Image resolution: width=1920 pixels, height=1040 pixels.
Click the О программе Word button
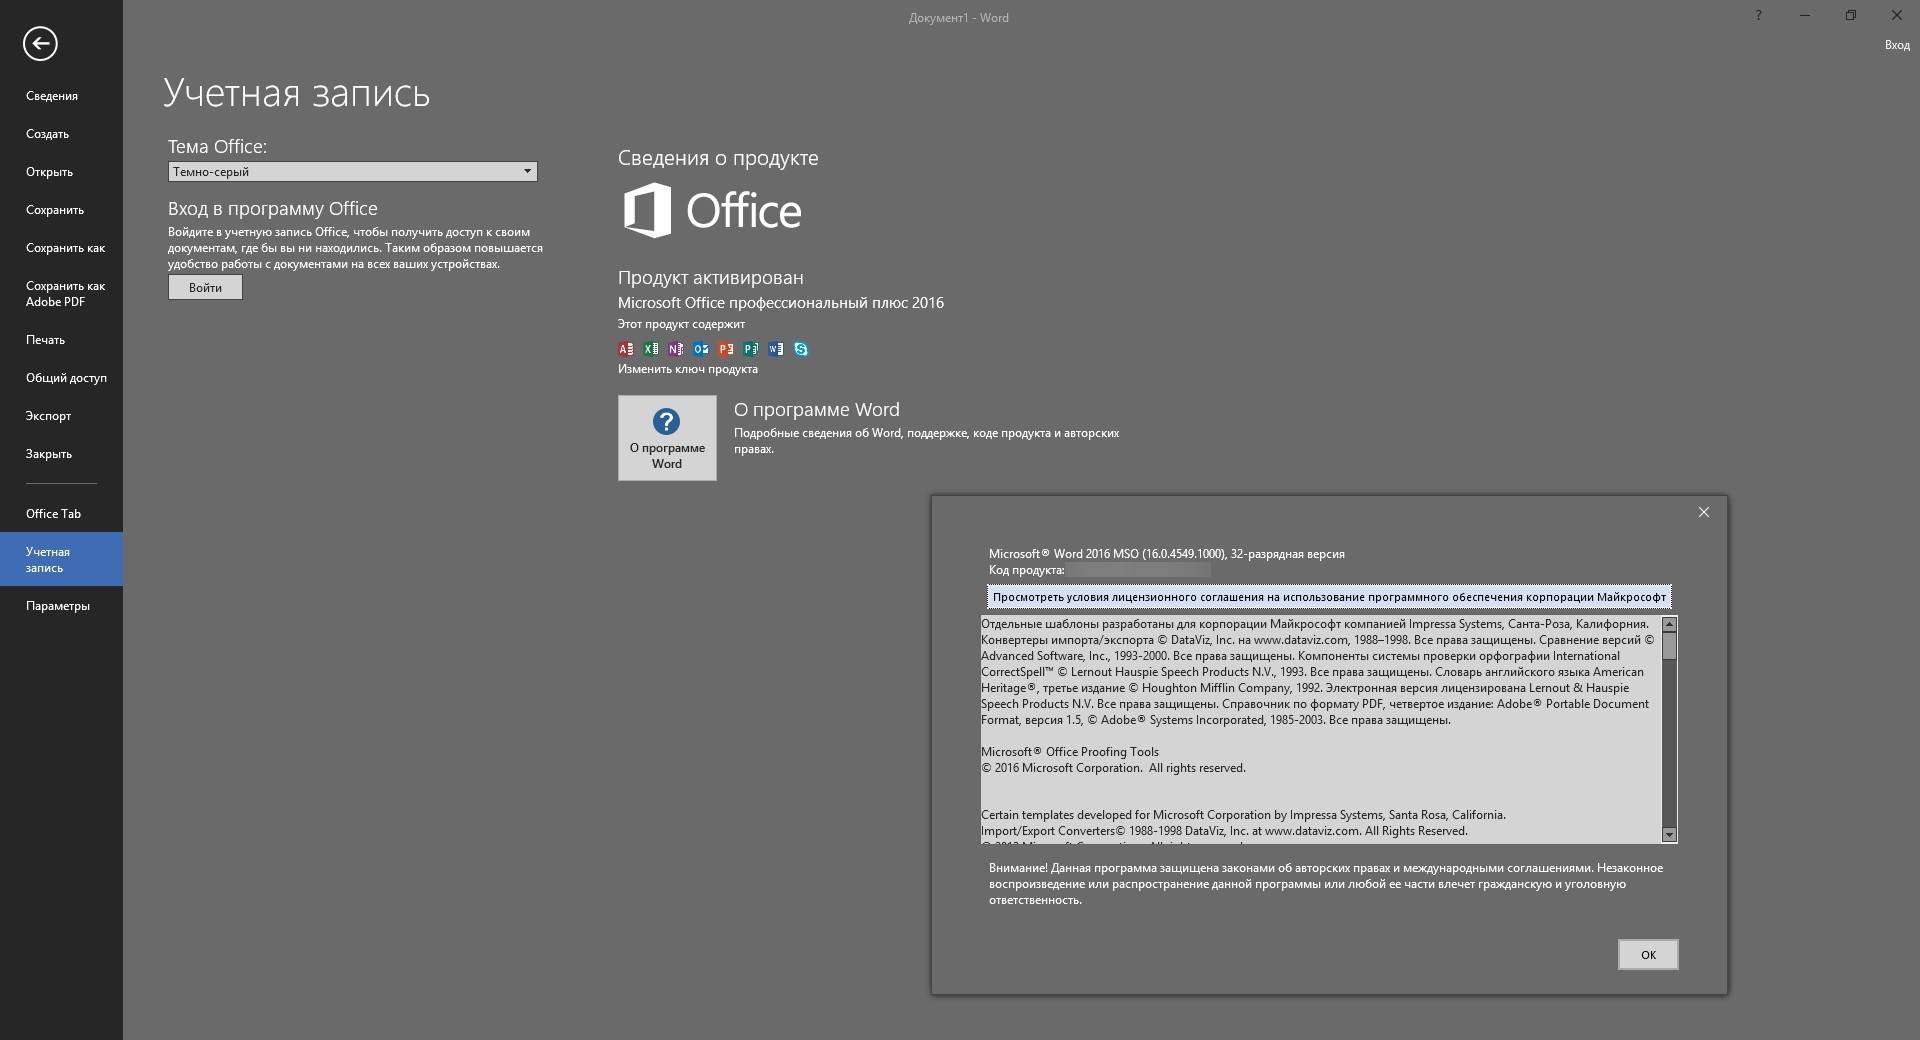coord(667,438)
